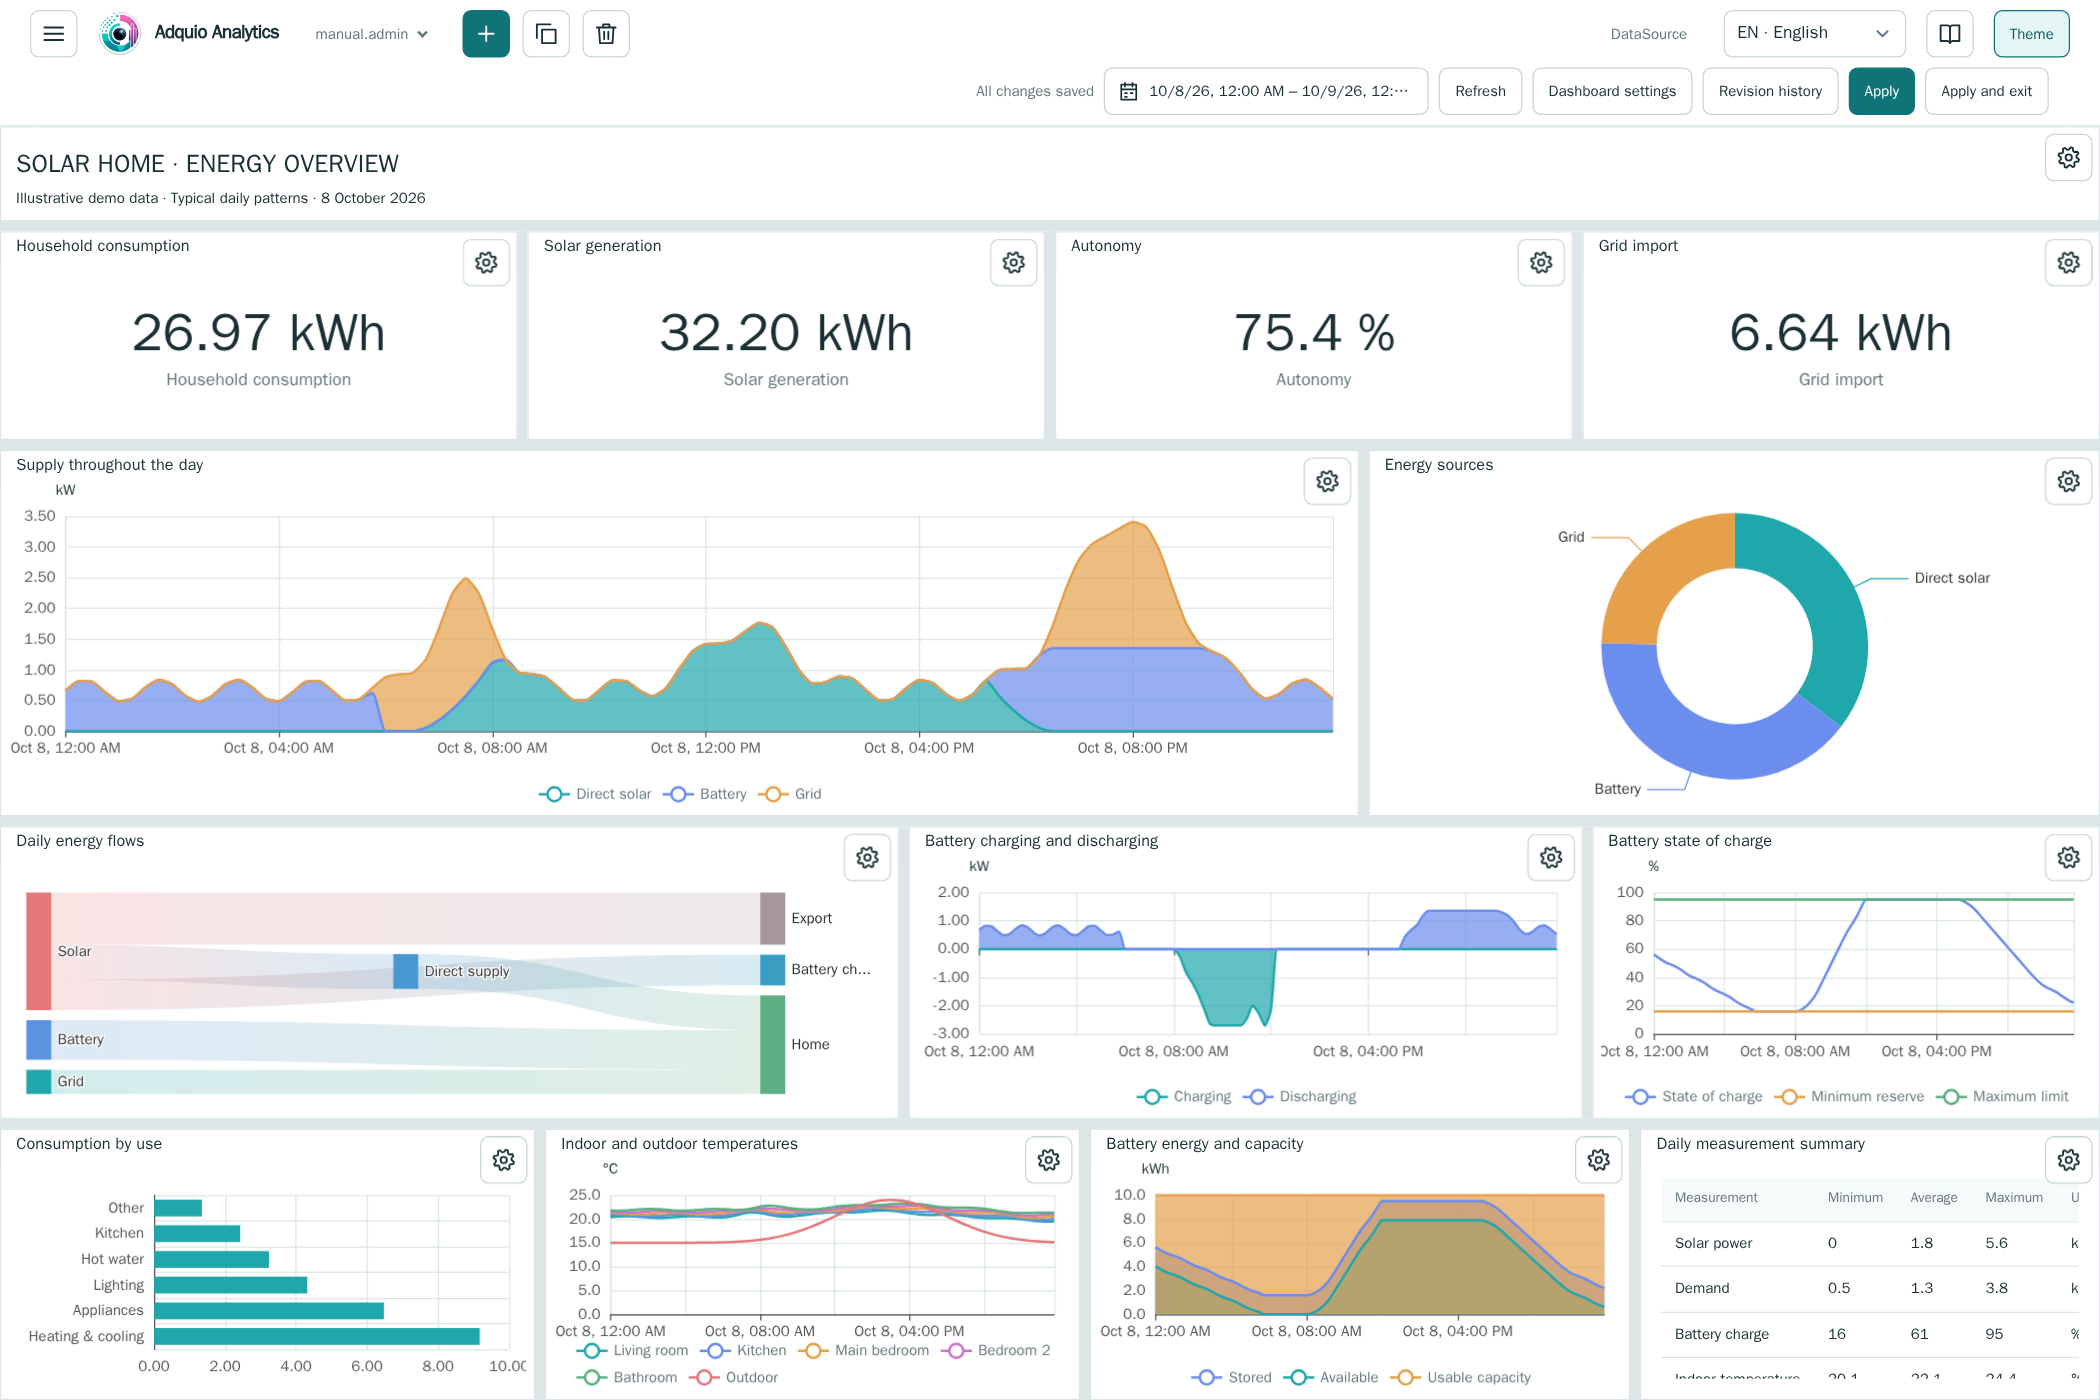Click the Apply button
The height and width of the screenshot is (1400, 2100).
point(1881,91)
